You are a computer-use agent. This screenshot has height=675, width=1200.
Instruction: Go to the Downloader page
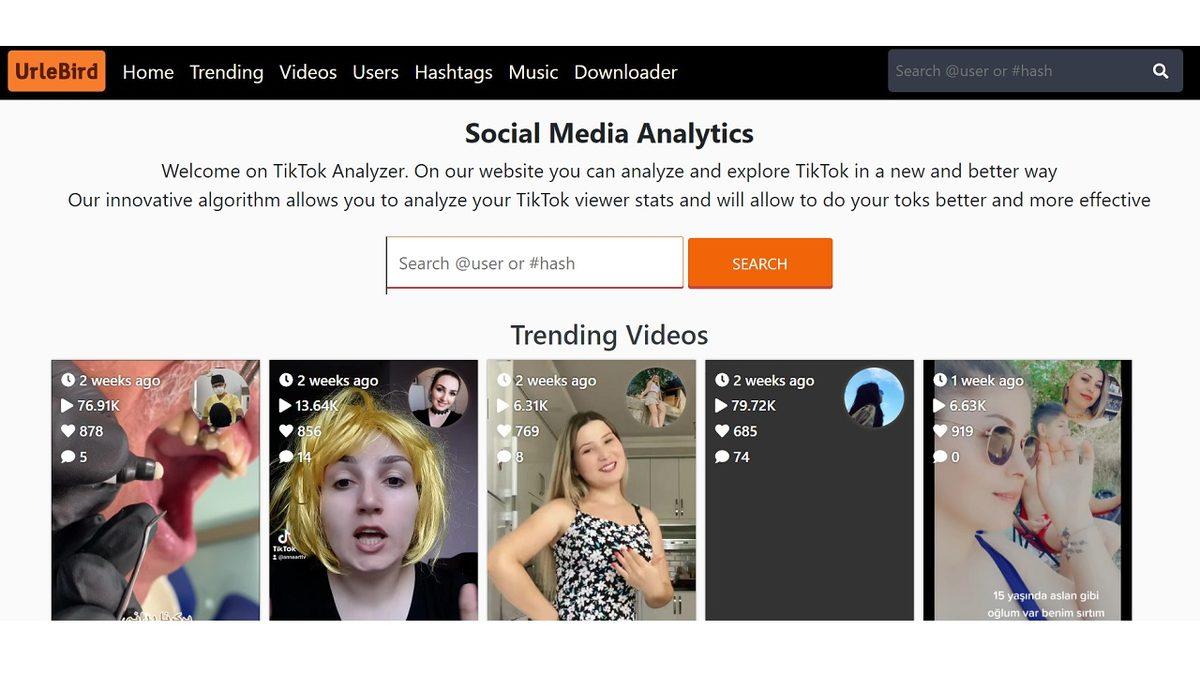[625, 72]
